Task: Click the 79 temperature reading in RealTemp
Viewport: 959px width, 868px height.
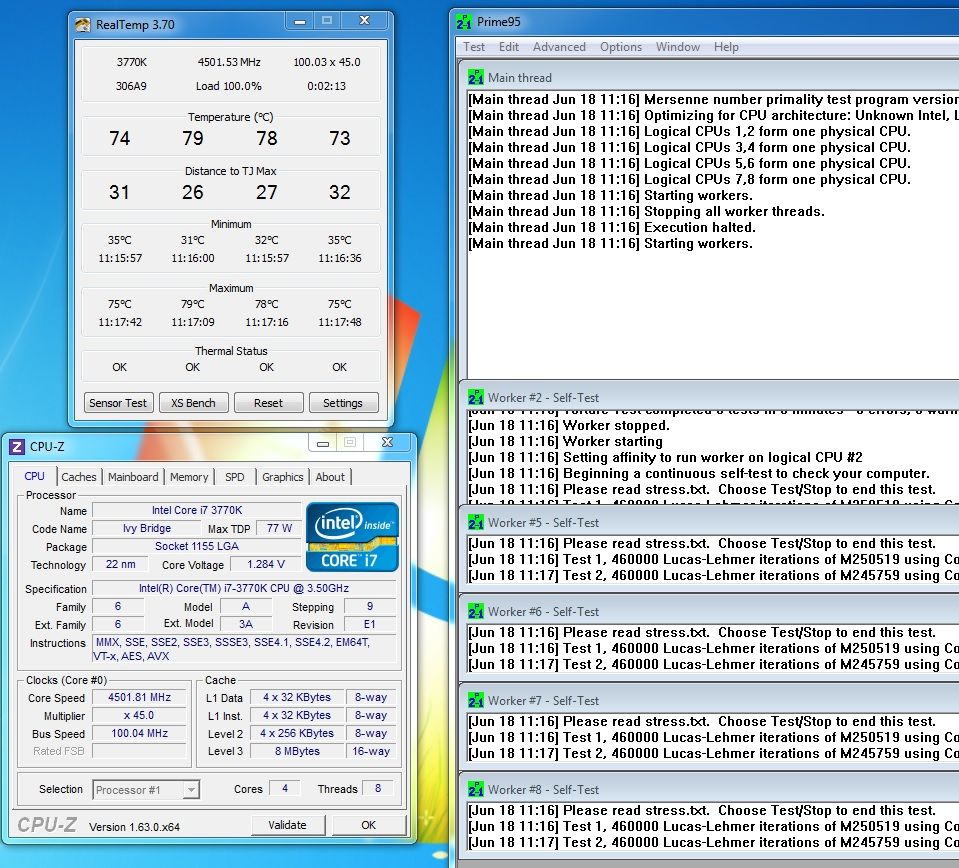Action: coord(193,138)
